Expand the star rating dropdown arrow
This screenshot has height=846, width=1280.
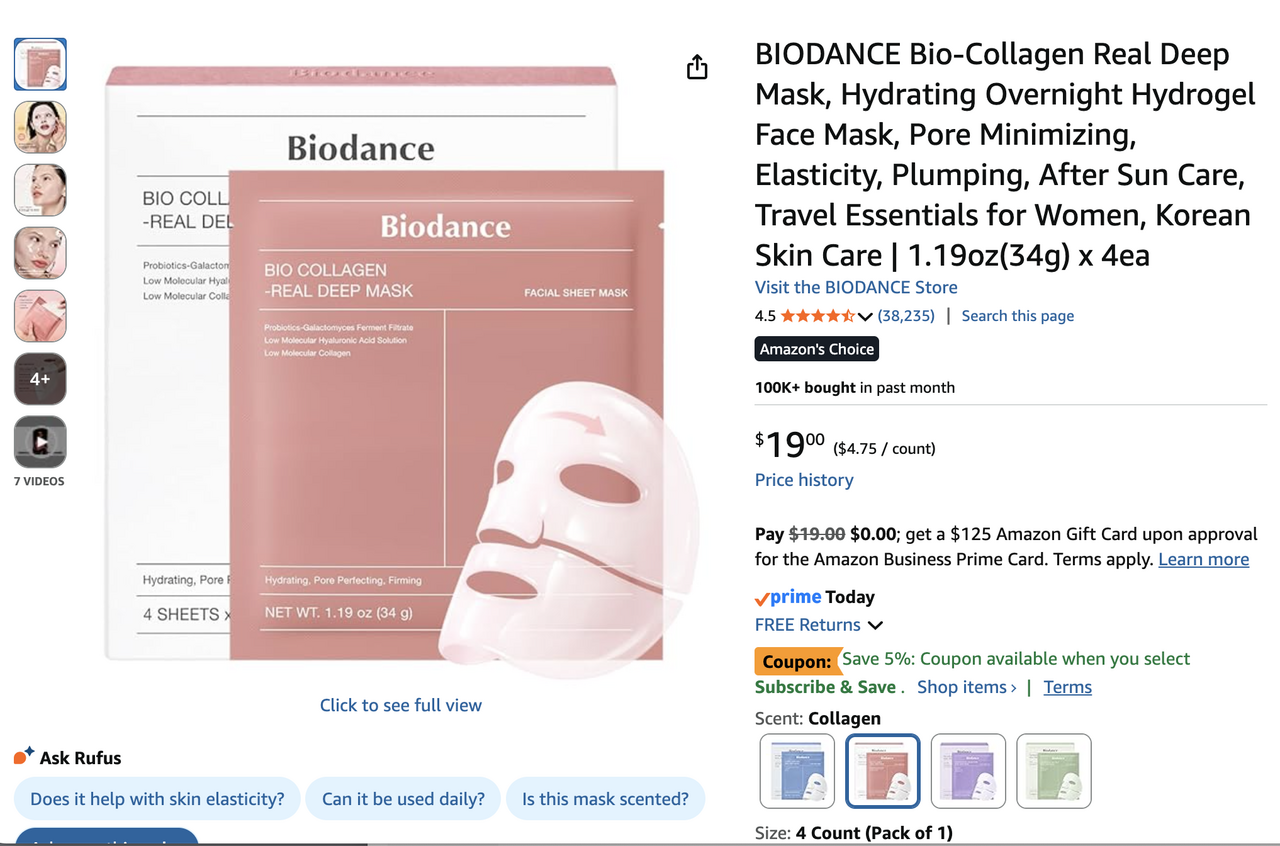pyautogui.click(x=866, y=317)
